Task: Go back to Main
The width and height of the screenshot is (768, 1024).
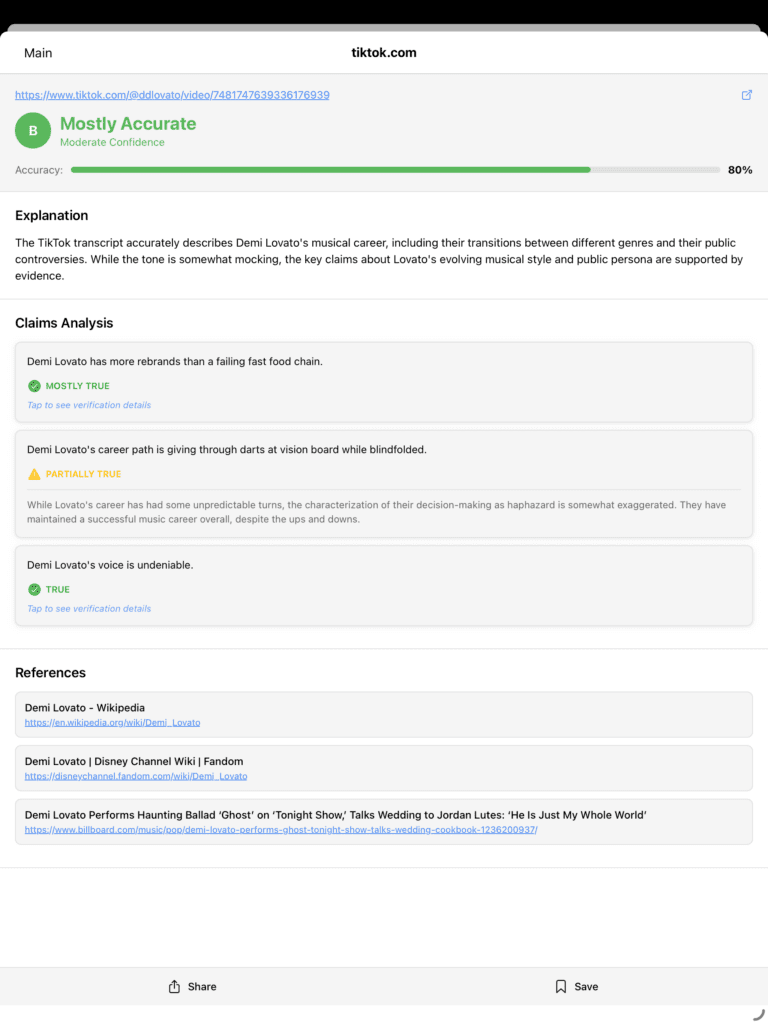Action: point(38,53)
